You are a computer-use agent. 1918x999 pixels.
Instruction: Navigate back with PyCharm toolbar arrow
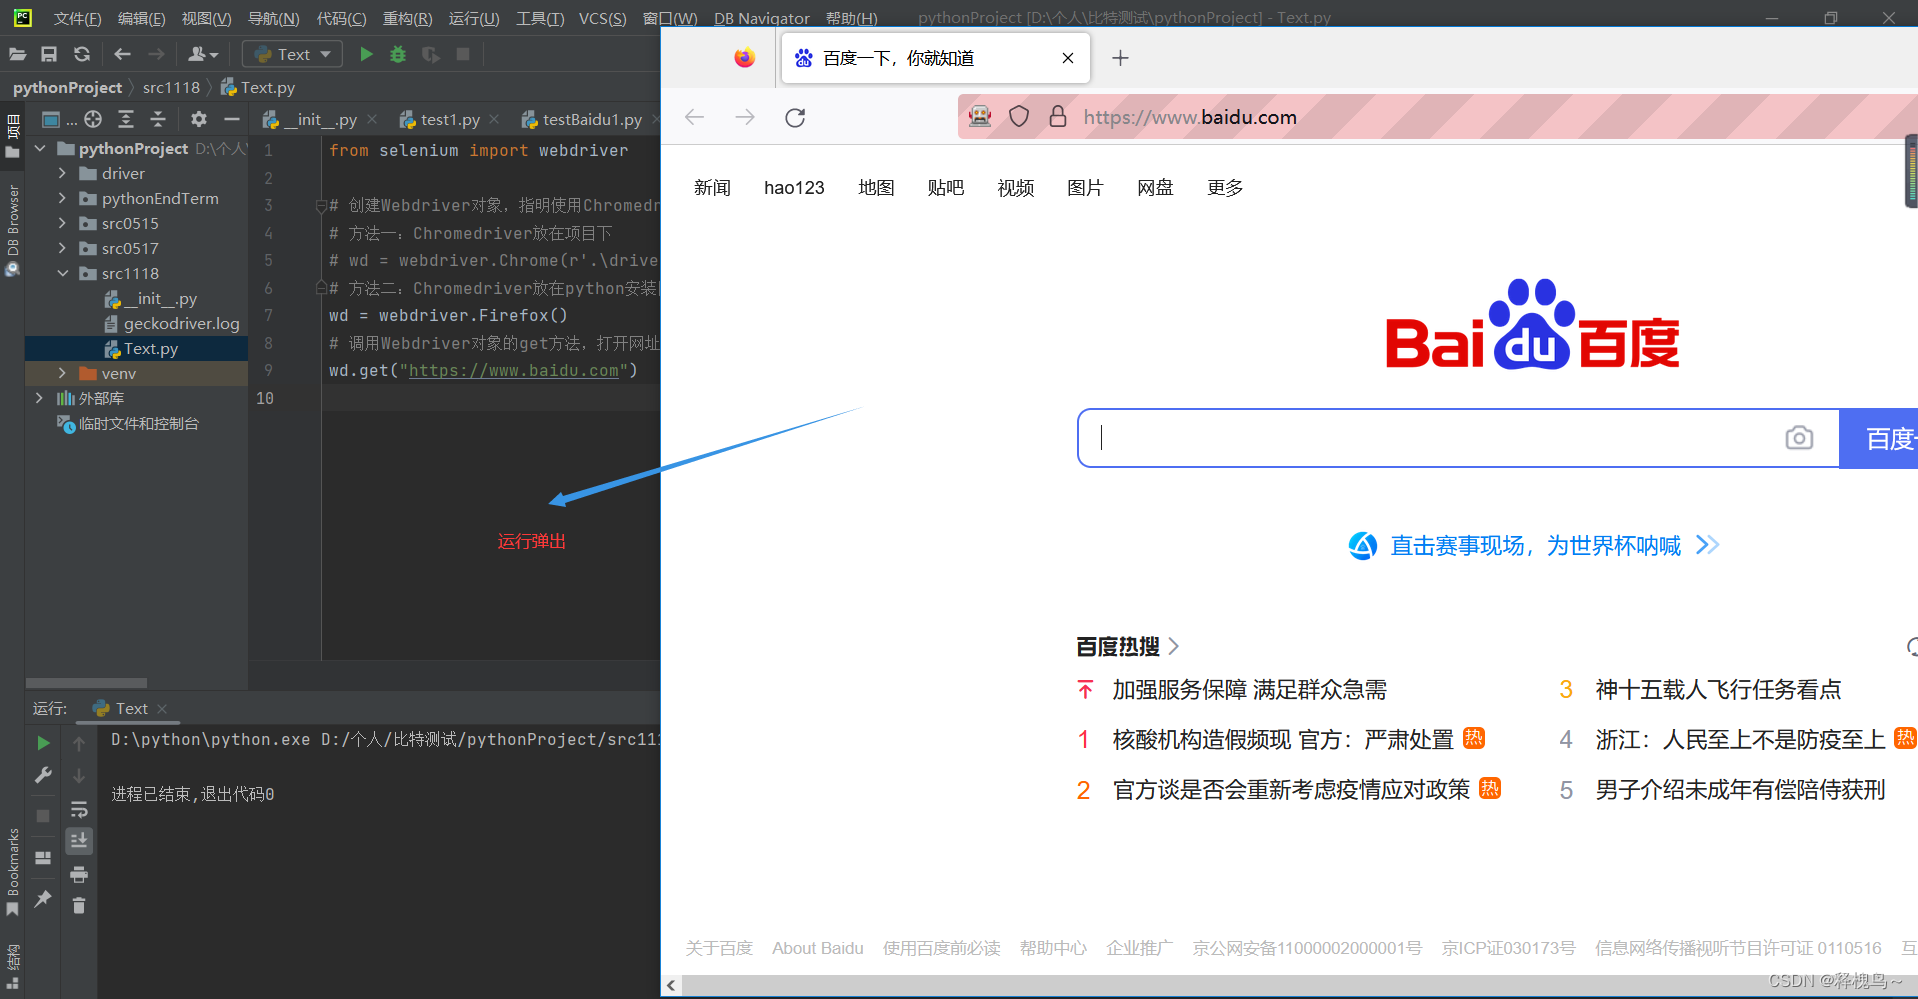point(122,54)
